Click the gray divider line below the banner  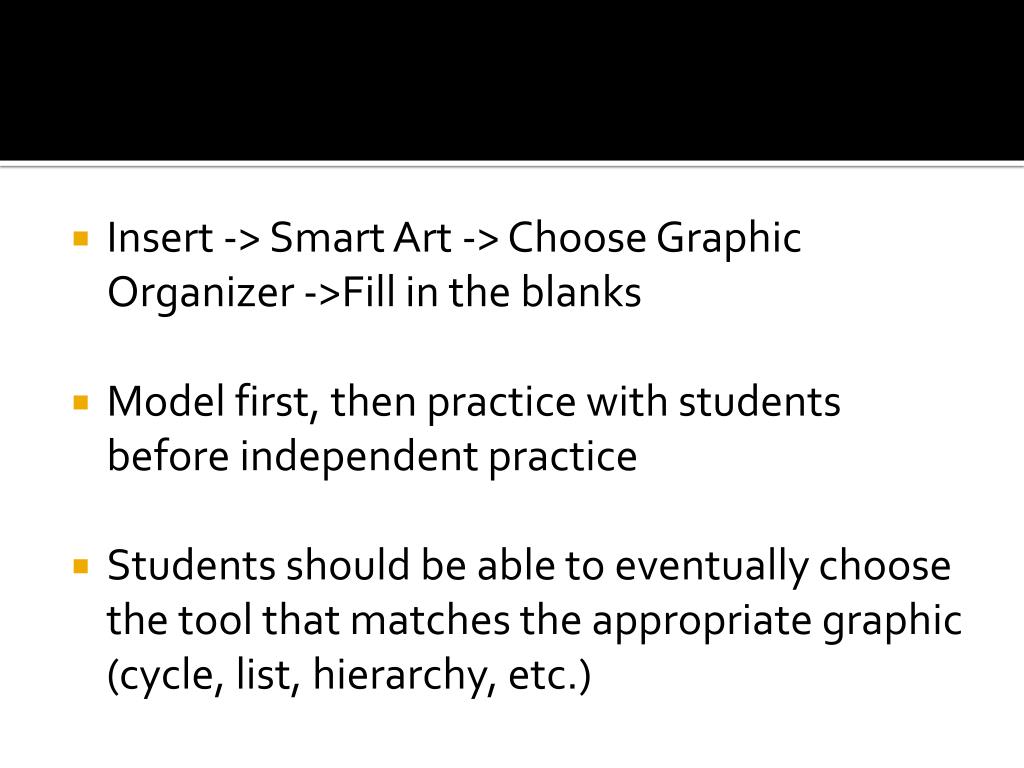512,164
